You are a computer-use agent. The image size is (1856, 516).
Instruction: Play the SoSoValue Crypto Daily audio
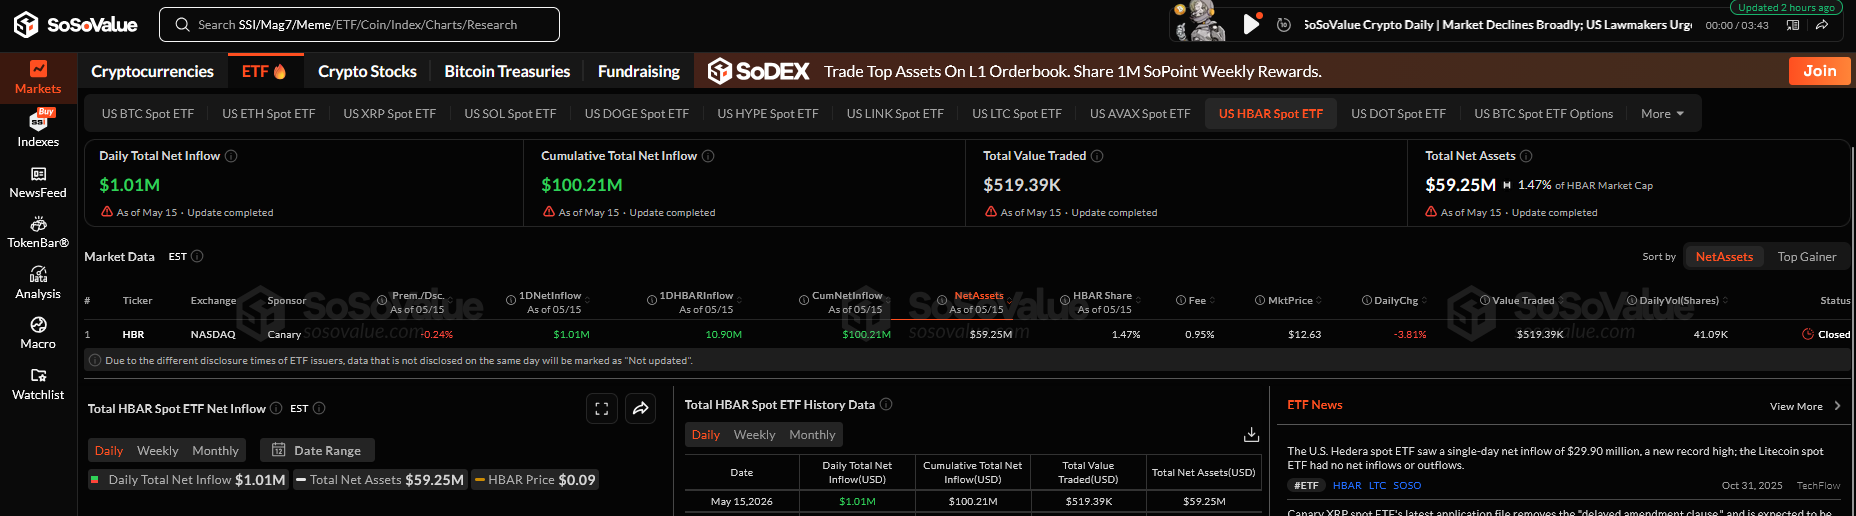tap(1251, 24)
